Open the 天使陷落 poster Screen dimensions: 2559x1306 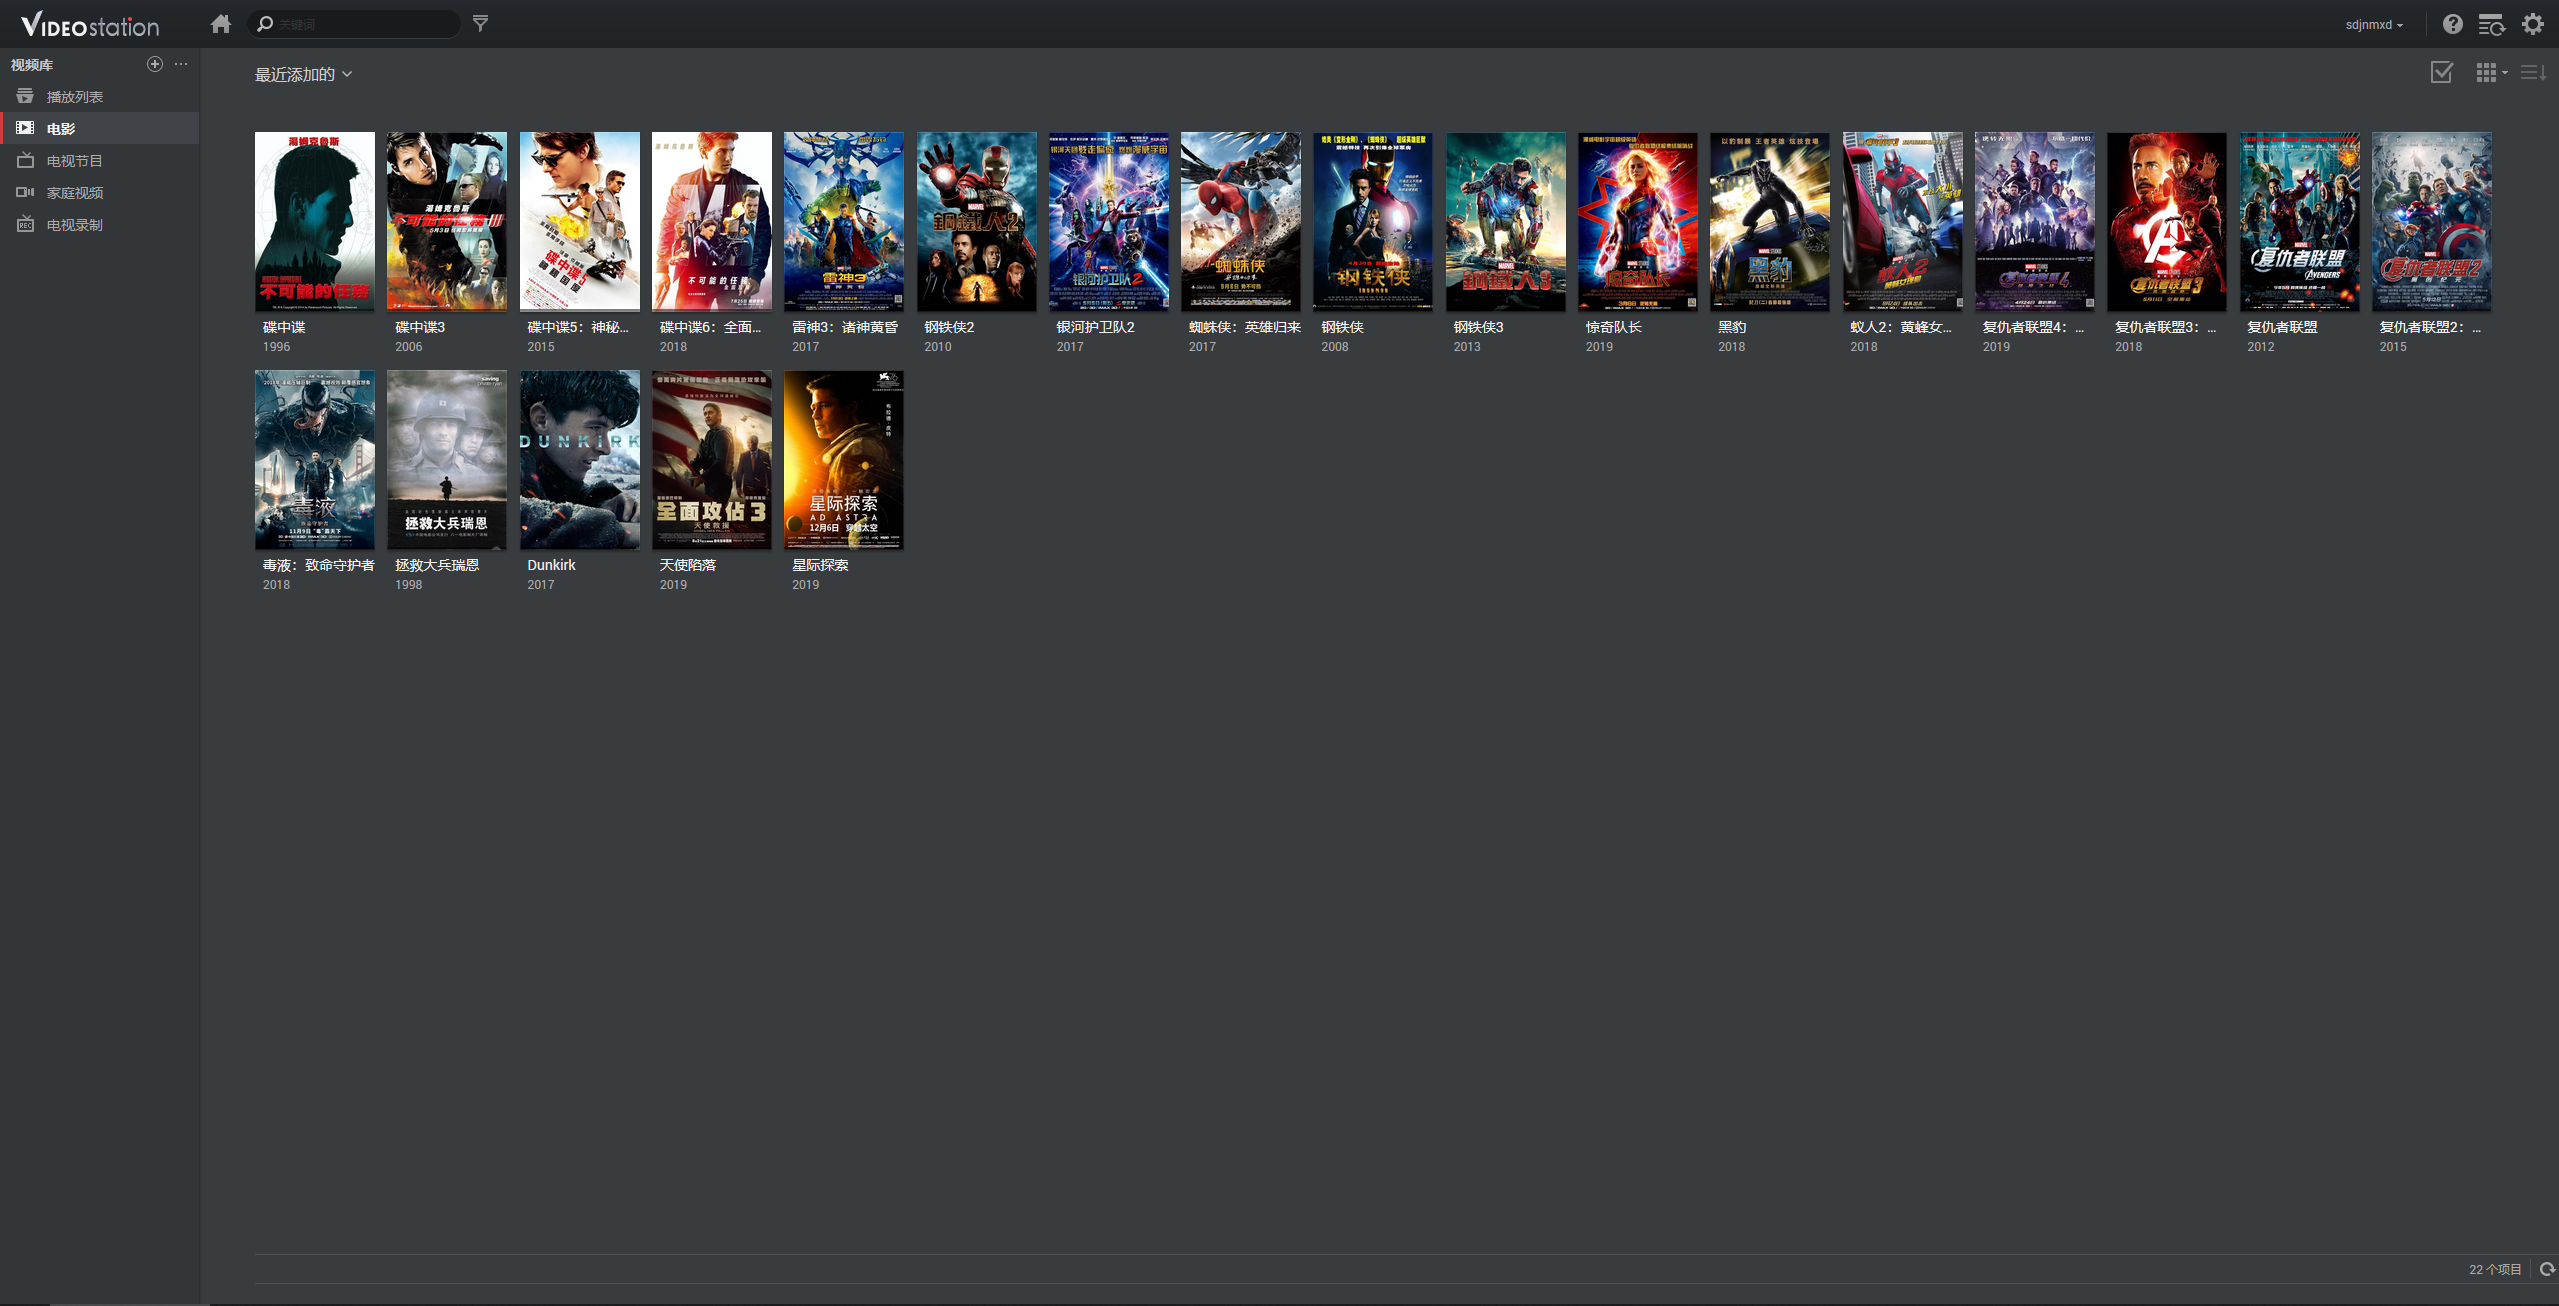pos(712,460)
